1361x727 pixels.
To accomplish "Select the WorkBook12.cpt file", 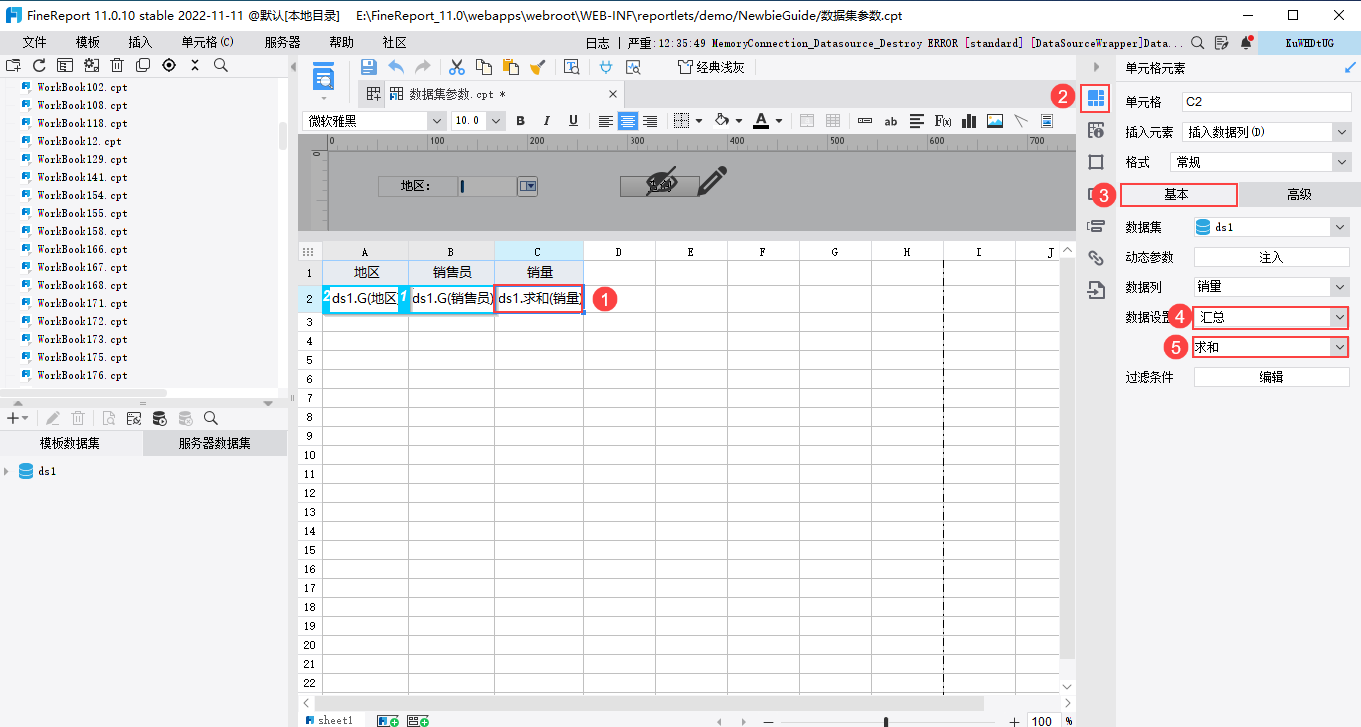I will [79, 141].
